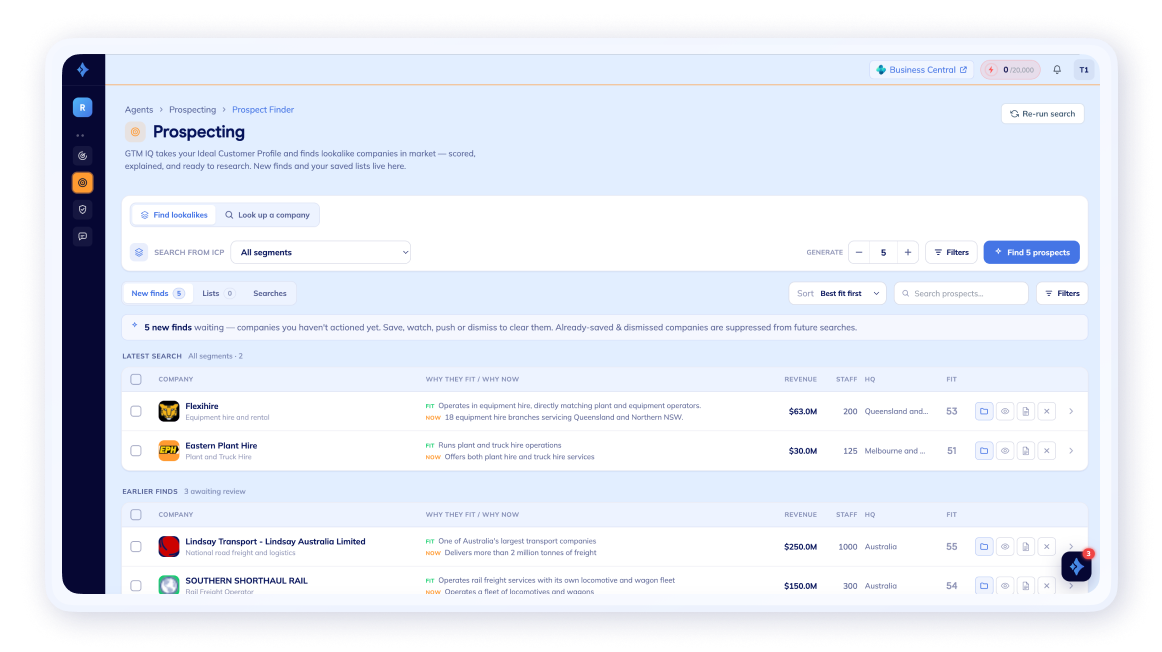
Task: Click the Re-run search button
Action: tap(1043, 114)
